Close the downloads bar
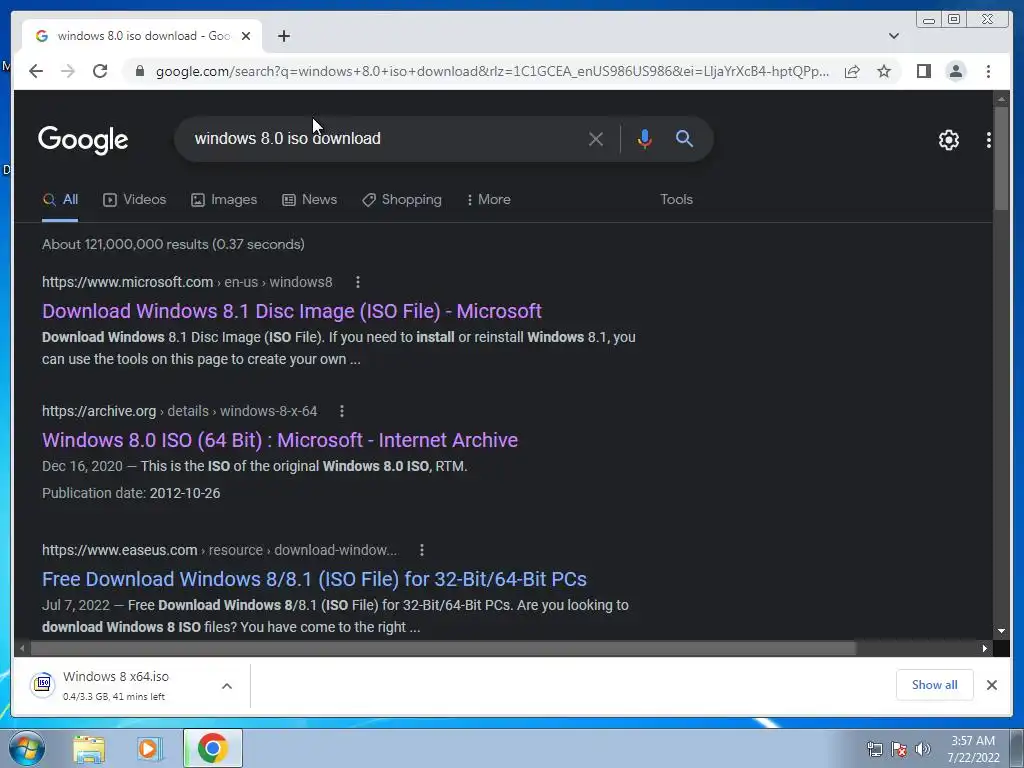Viewport: 1024px width, 768px height. point(991,685)
